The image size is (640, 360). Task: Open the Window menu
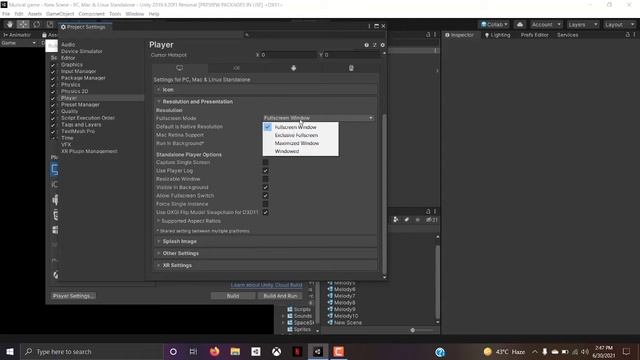pyautogui.click(x=135, y=14)
